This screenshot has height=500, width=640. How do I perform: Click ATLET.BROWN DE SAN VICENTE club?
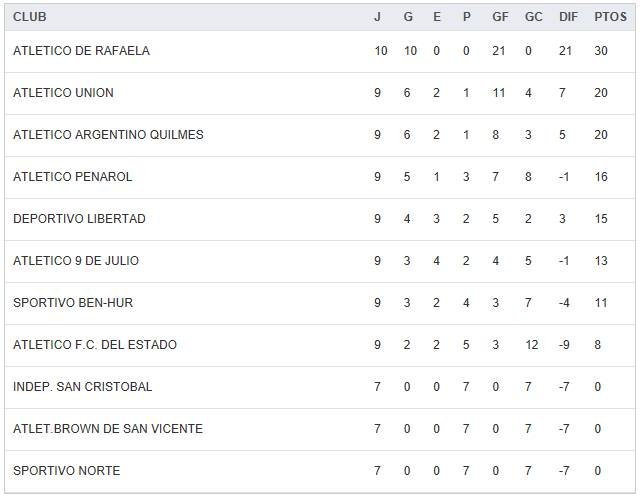click(108, 429)
